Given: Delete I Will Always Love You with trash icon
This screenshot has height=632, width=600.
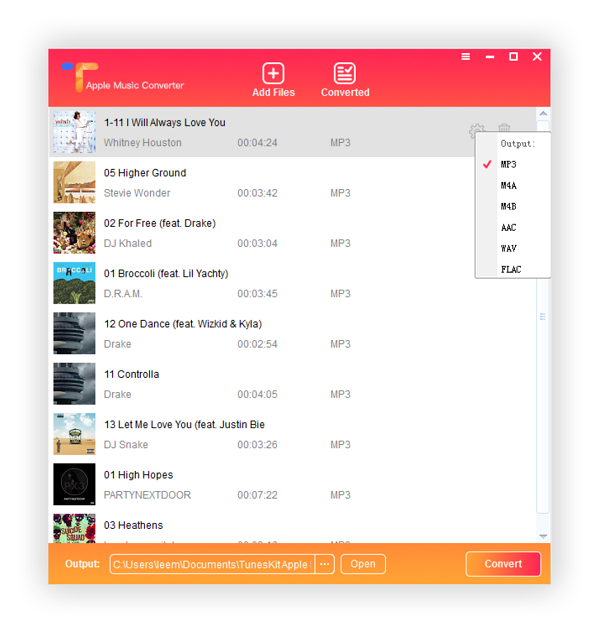Looking at the screenshot, I should (x=504, y=128).
